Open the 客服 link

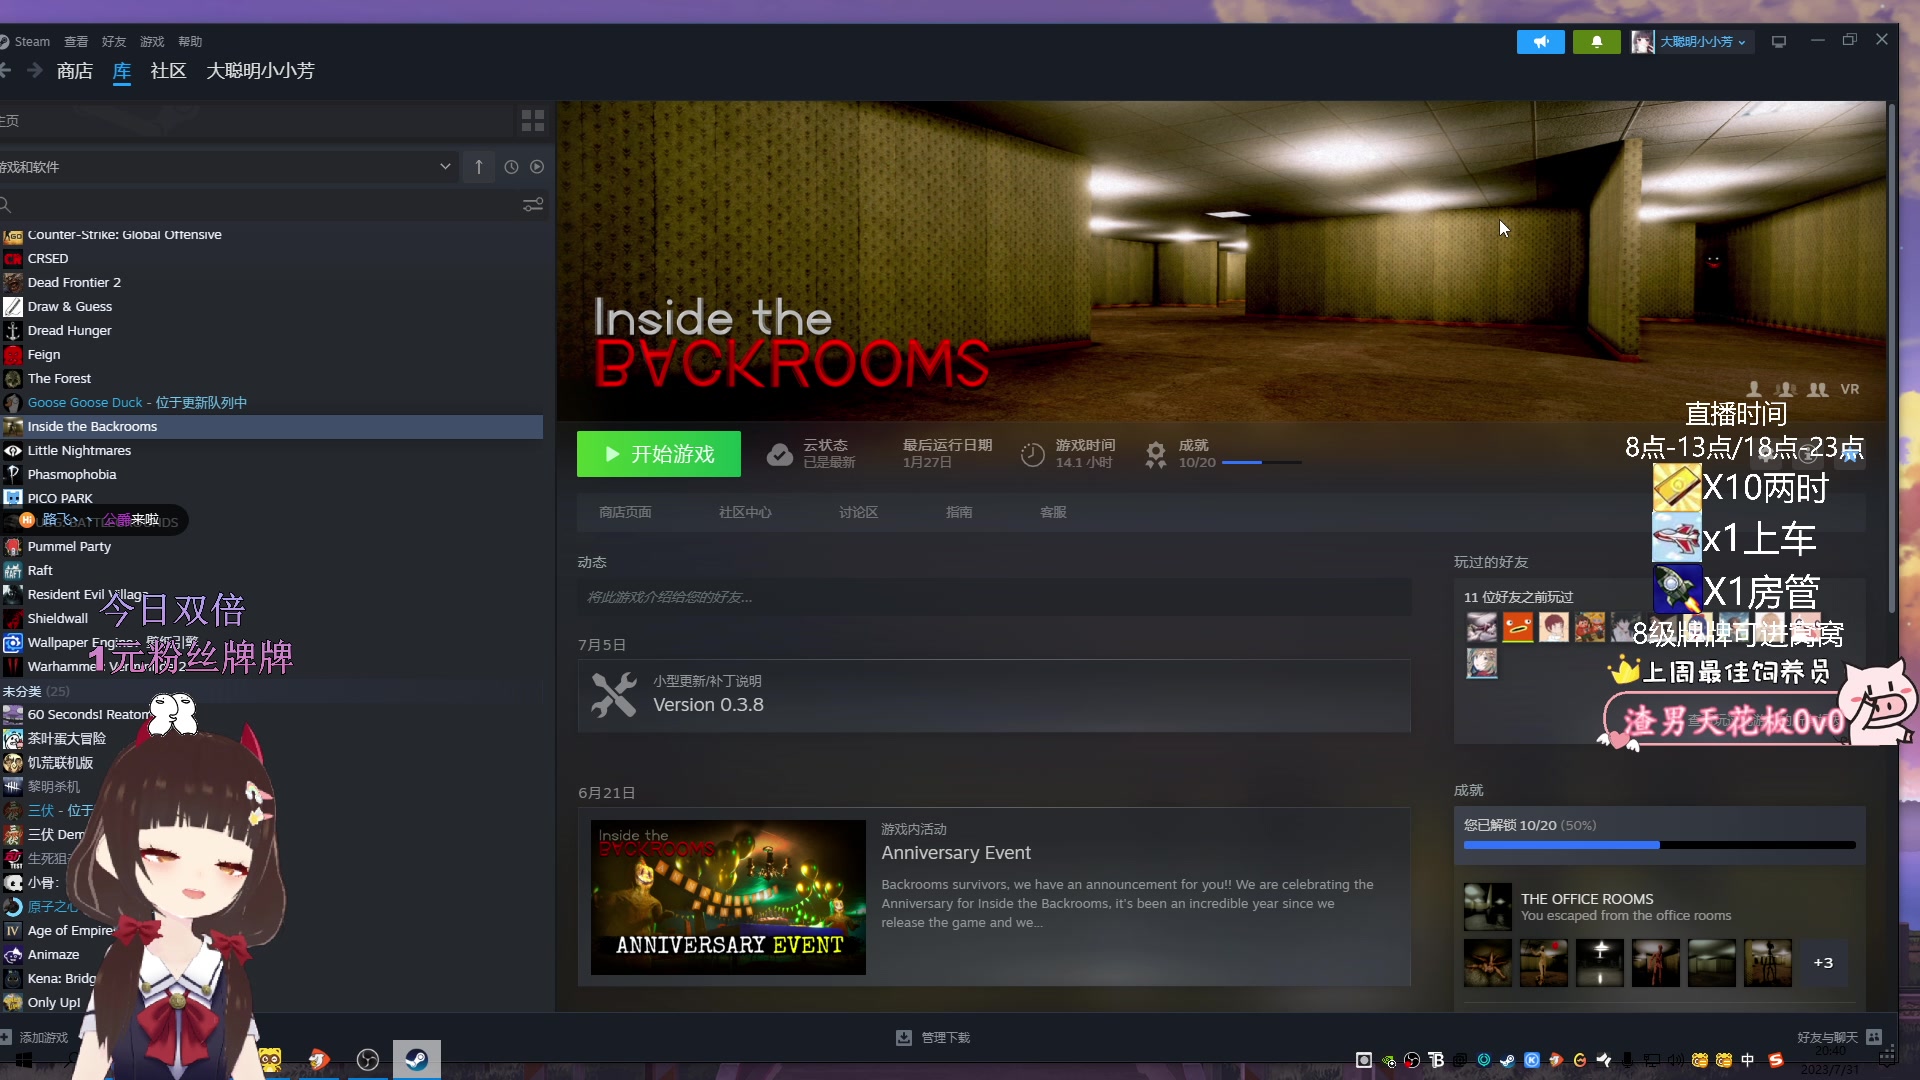[1053, 513]
